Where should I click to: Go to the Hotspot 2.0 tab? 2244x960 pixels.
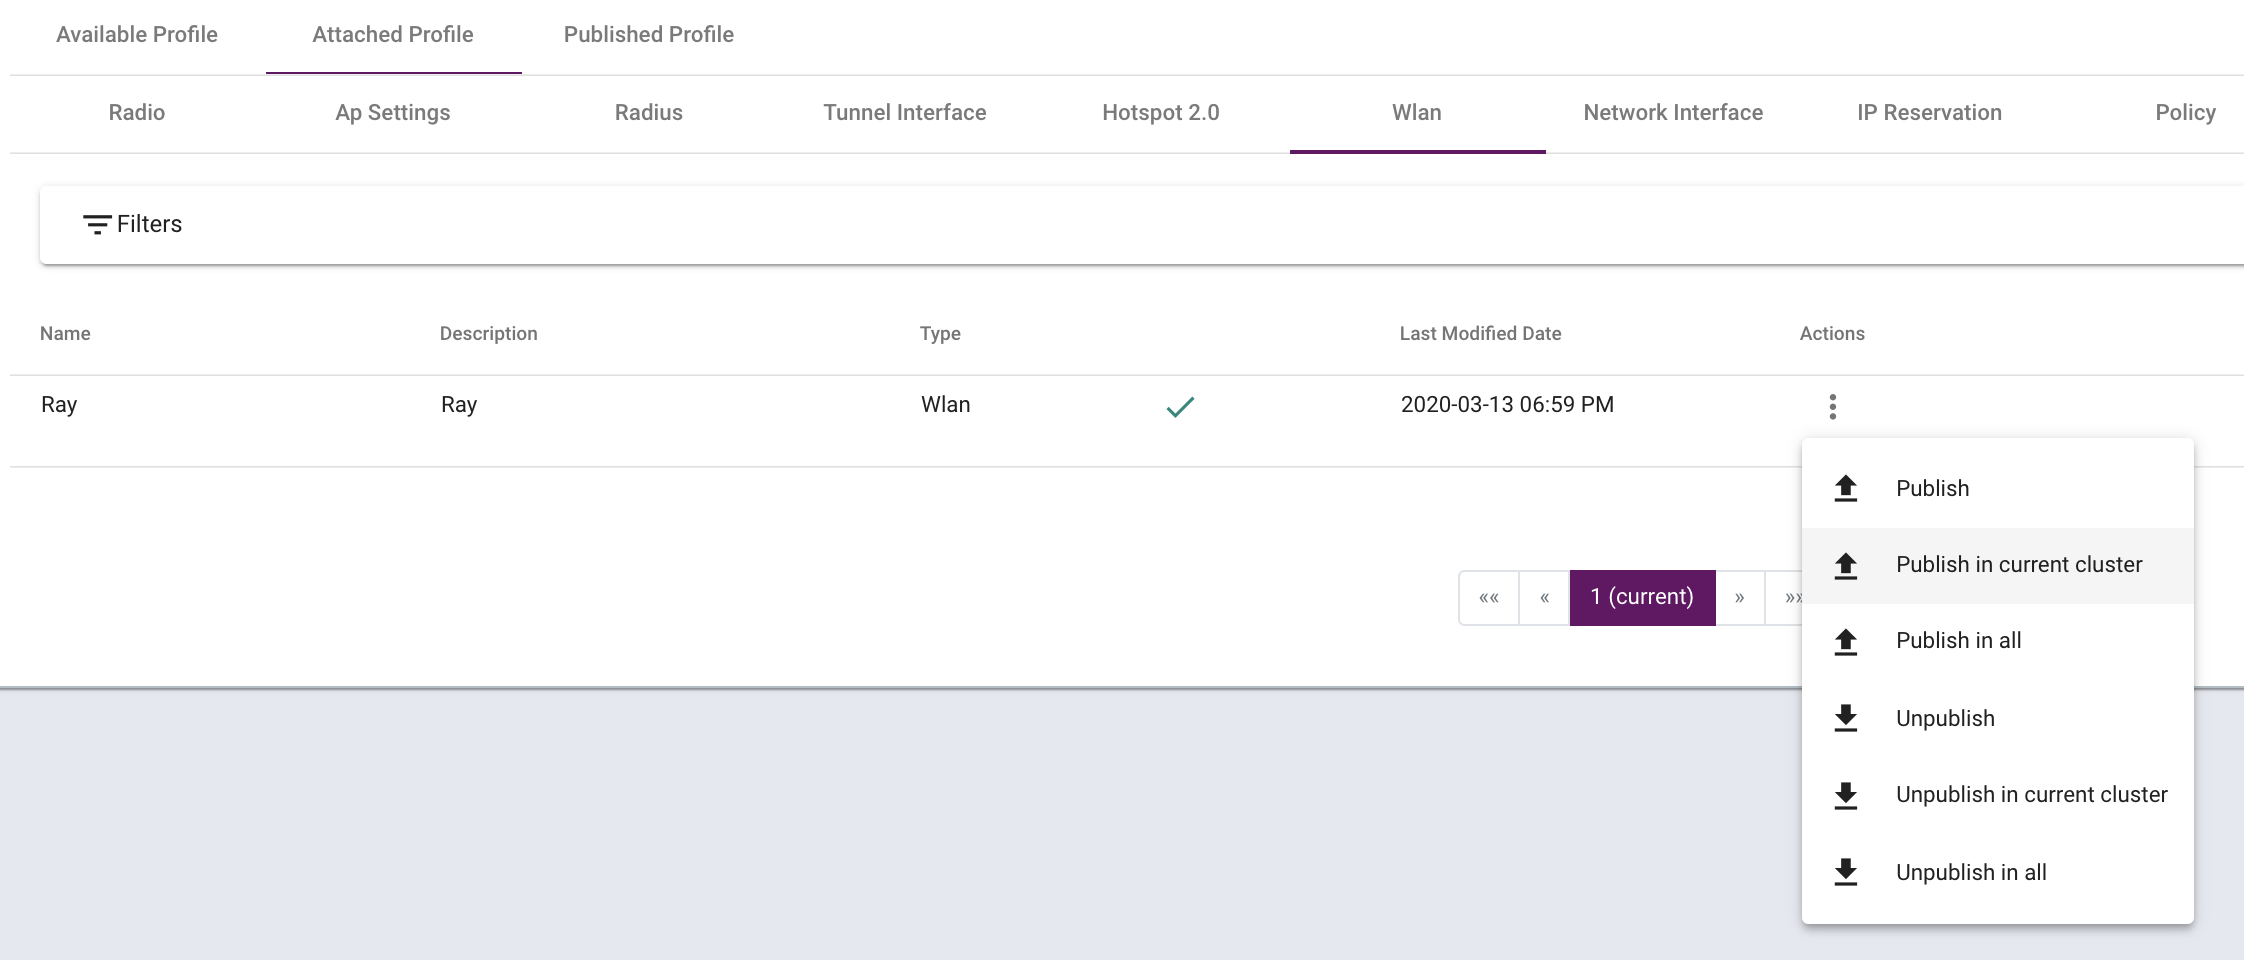click(x=1160, y=113)
